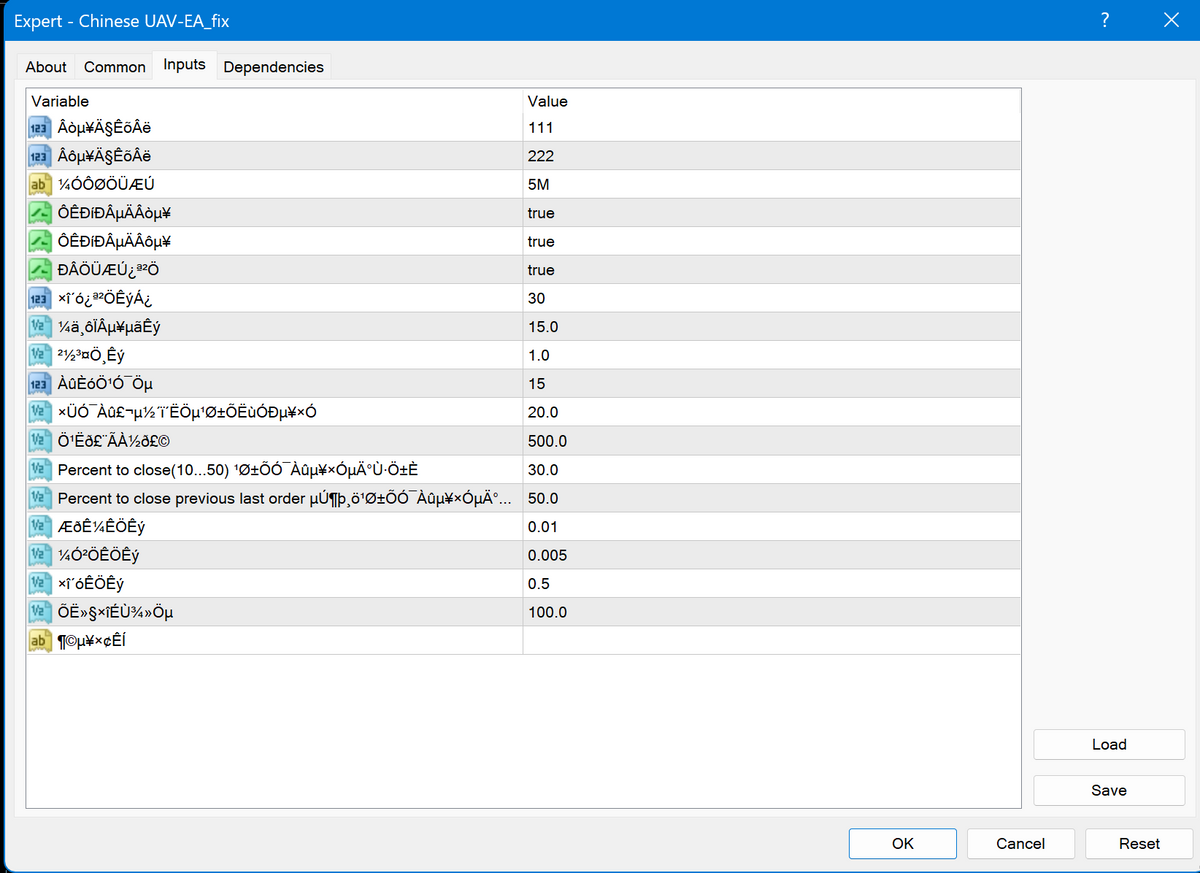Open the Common tab
The image size is (1200, 873).
(115, 67)
